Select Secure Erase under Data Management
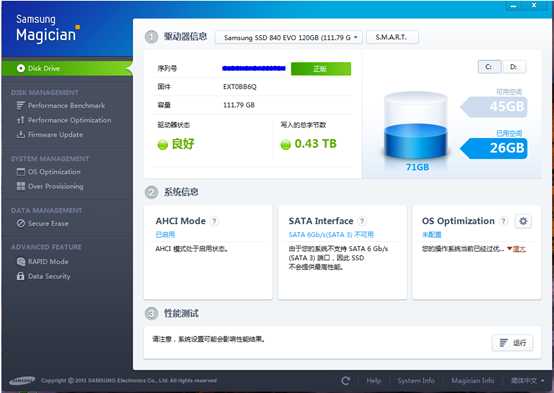The width and height of the screenshot is (554, 393). click(x=43, y=223)
